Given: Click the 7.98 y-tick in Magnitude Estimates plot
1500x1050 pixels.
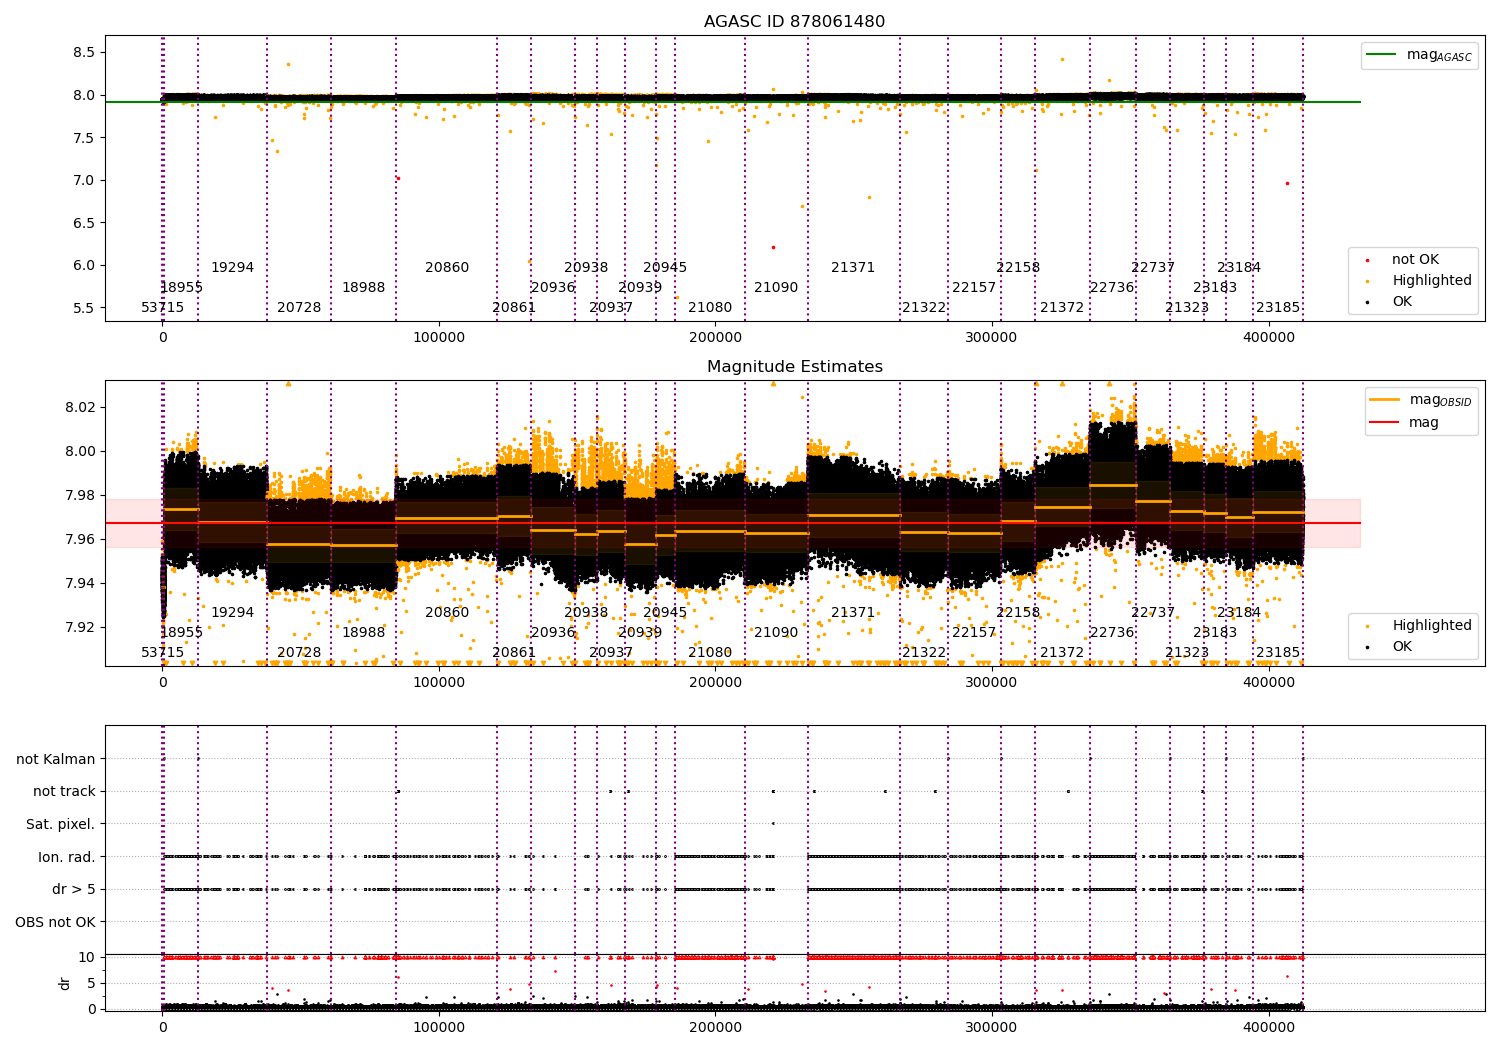Looking at the screenshot, I should (80, 495).
